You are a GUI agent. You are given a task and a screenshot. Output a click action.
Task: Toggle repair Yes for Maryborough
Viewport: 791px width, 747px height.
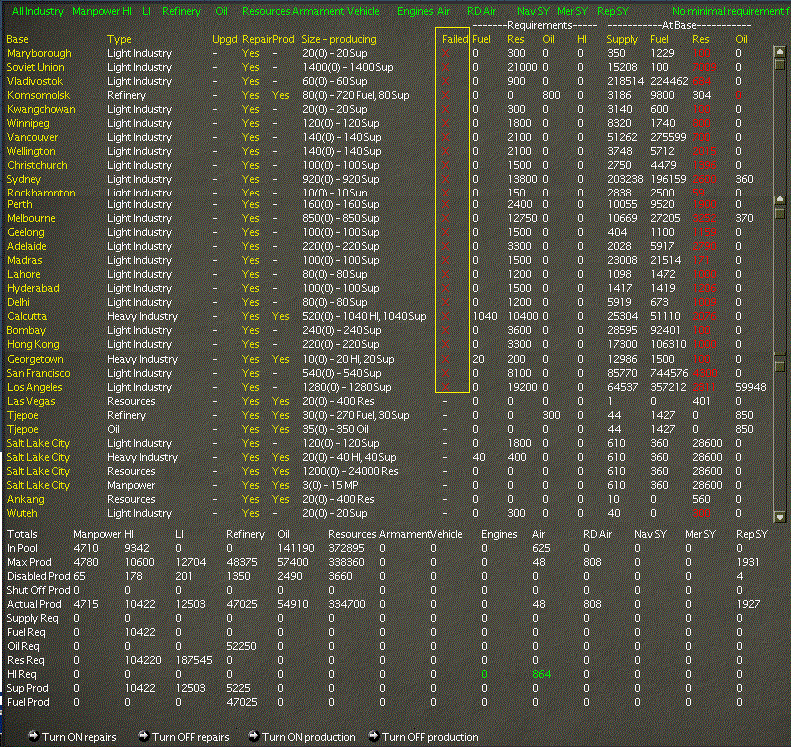[x=250, y=53]
